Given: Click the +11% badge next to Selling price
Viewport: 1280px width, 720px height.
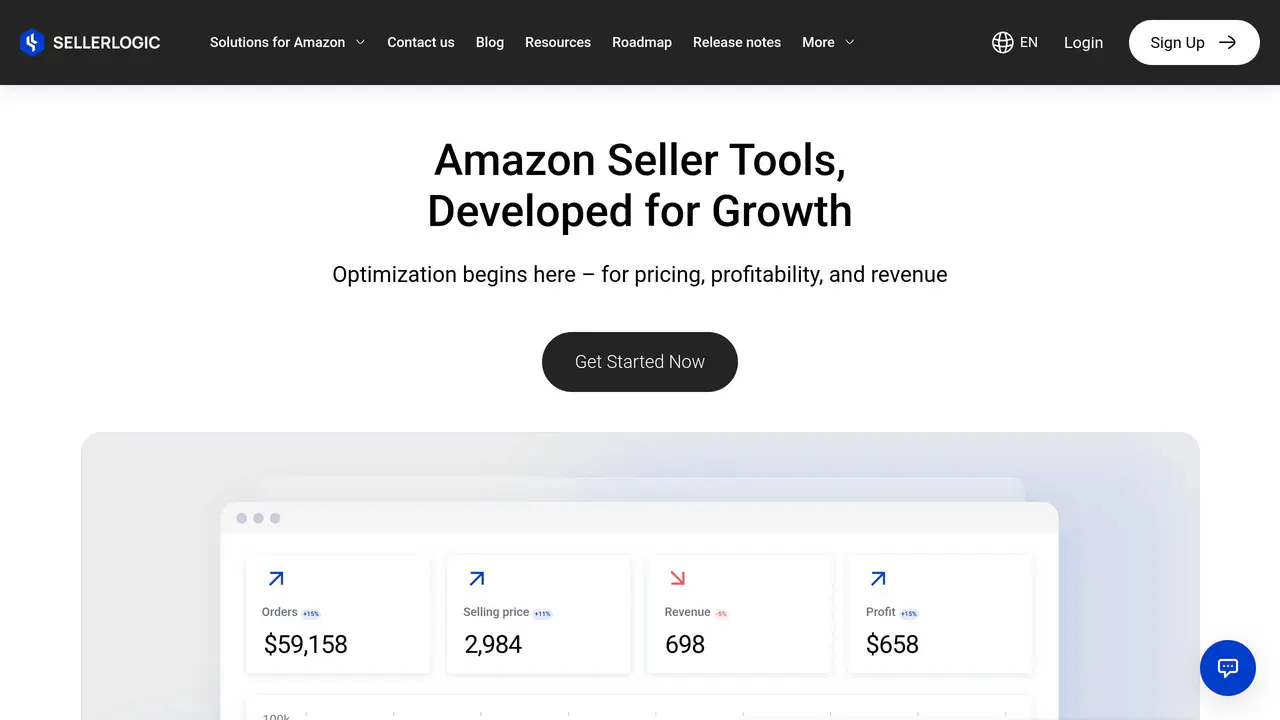Looking at the screenshot, I should click(542, 614).
